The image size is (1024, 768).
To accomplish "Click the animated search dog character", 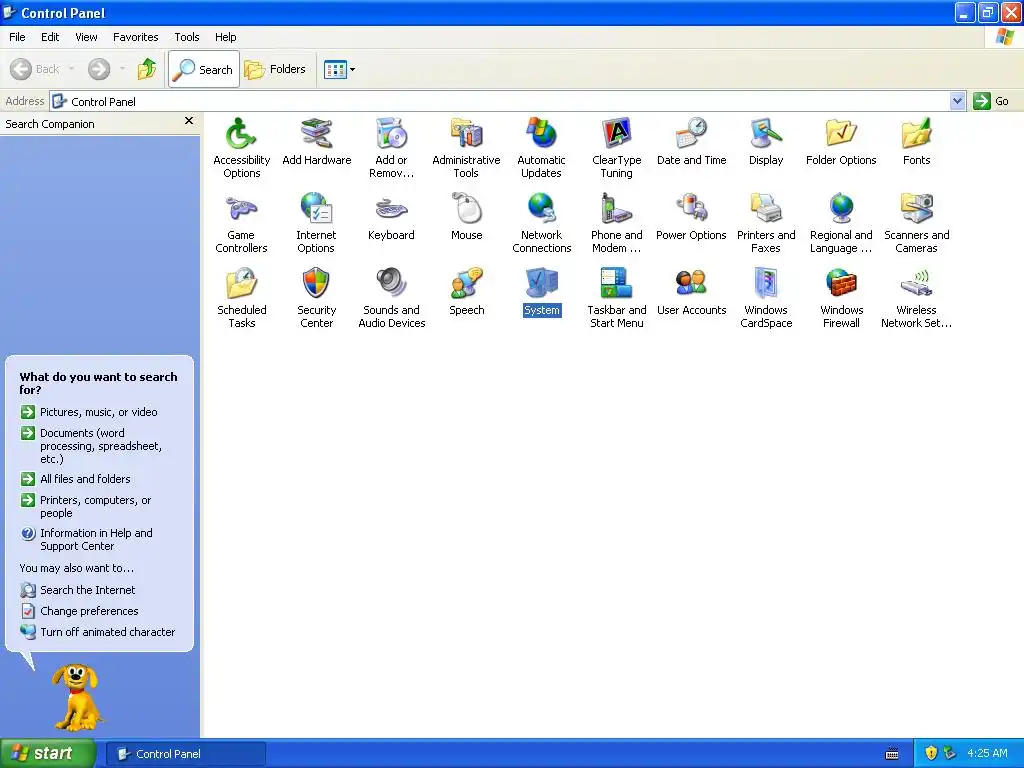I will point(77,697).
